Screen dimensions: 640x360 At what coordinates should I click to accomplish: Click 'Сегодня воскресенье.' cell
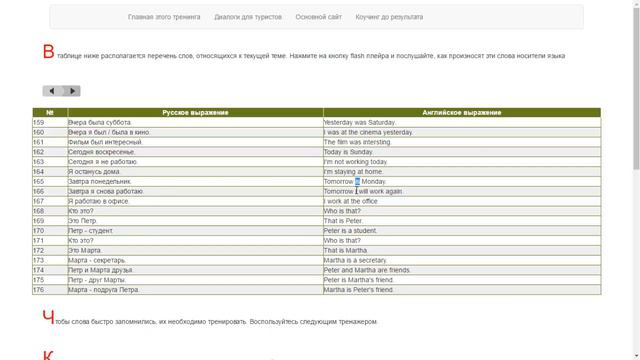(195, 152)
